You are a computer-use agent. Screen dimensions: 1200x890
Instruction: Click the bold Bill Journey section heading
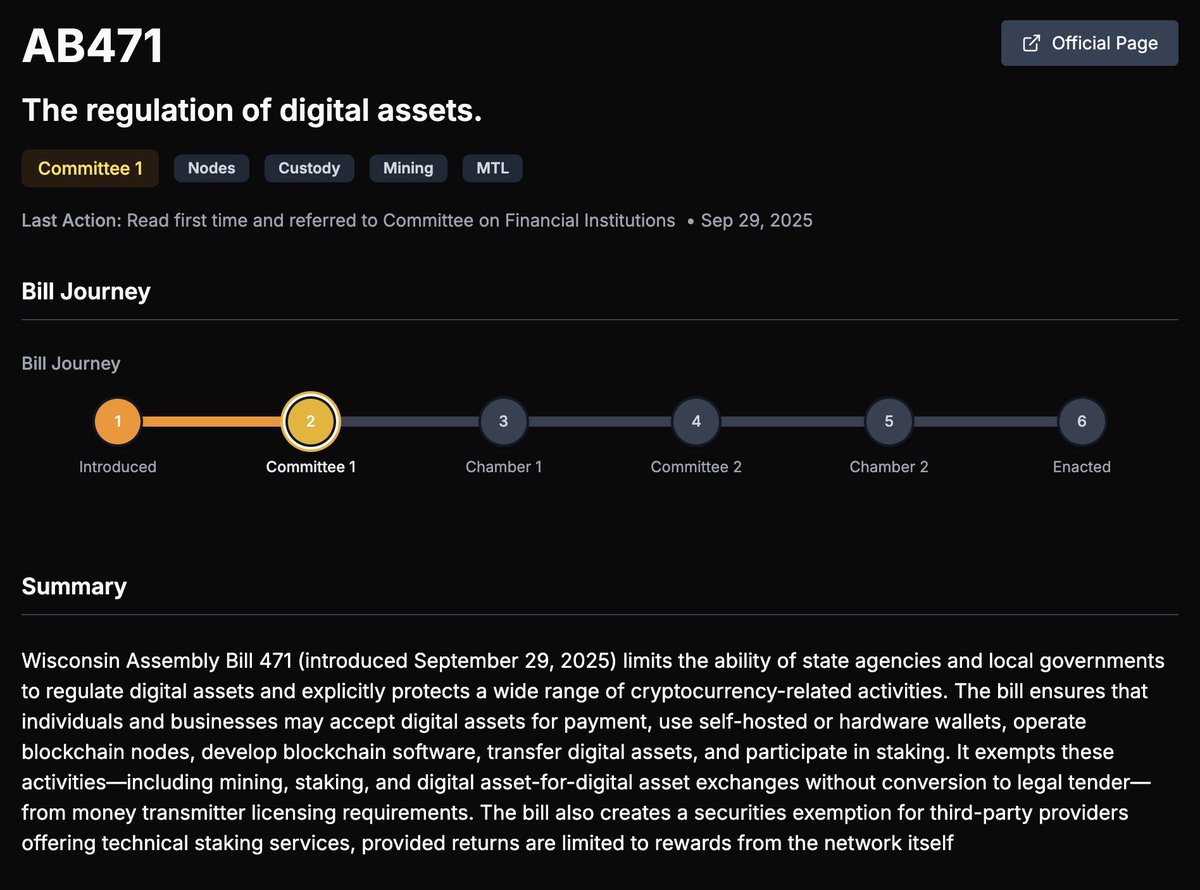click(86, 291)
